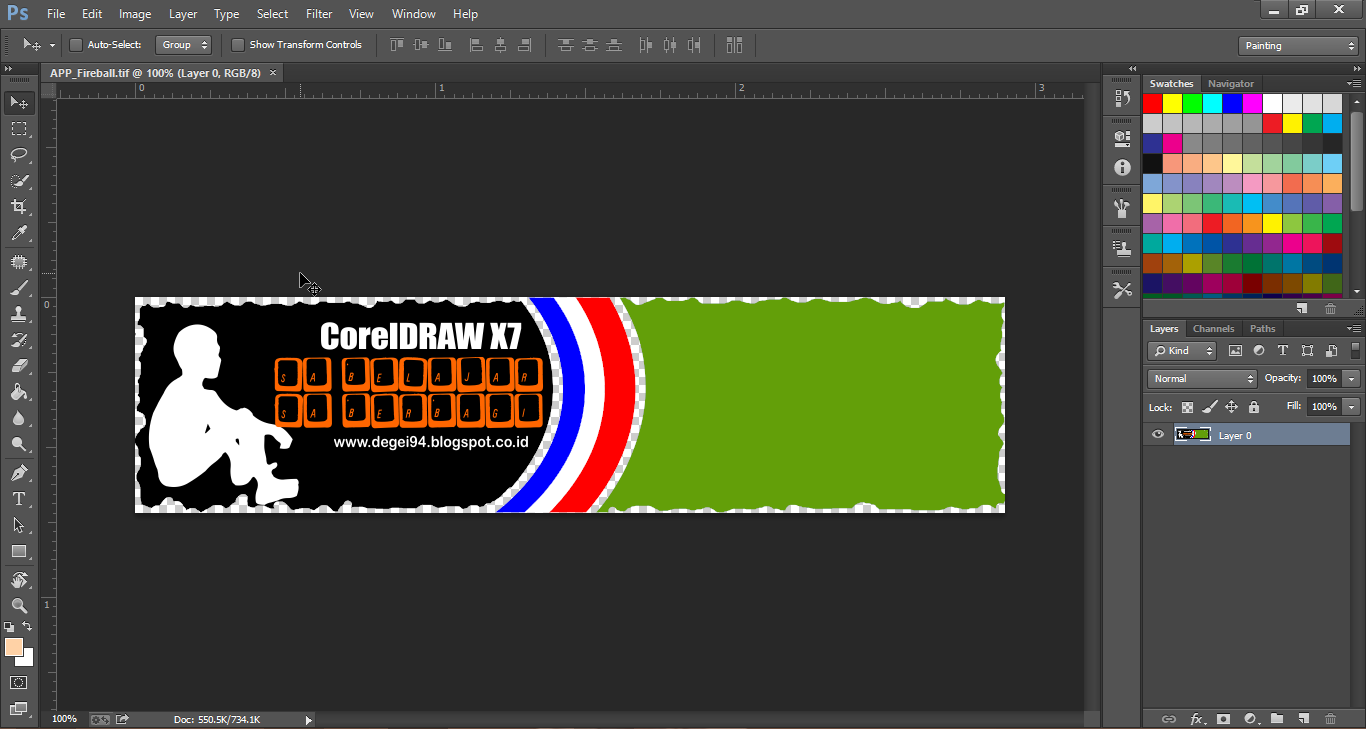
Task: Open the Swatches panel options menu
Action: (1354, 83)
